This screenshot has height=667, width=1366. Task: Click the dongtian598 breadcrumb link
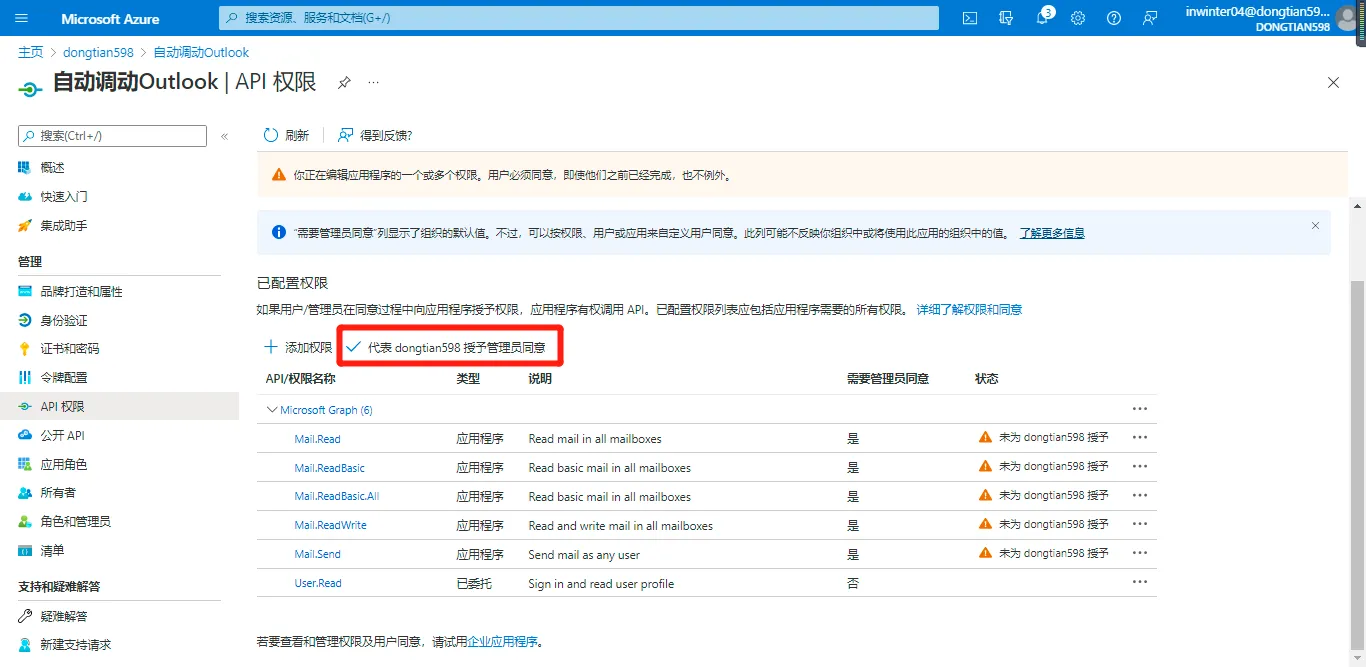[100, 52]
